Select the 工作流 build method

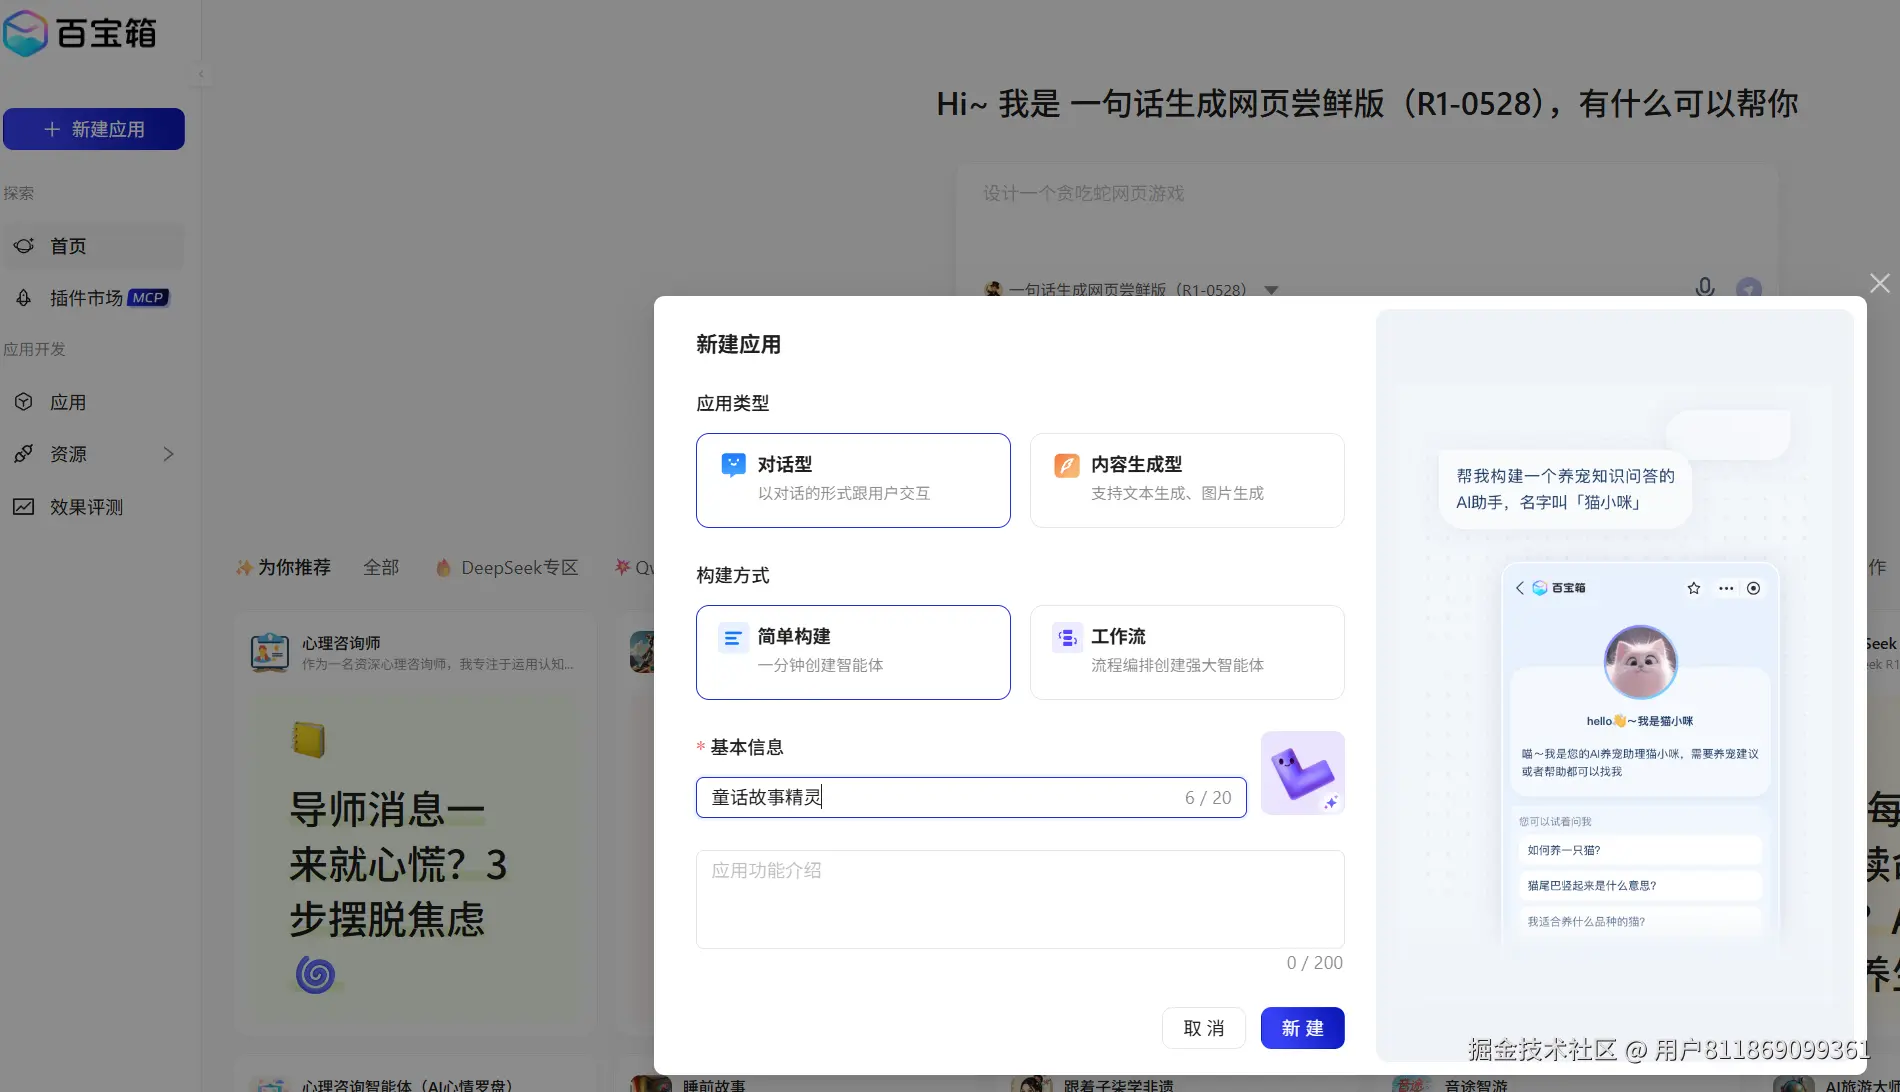click(x=1187, y=652)
